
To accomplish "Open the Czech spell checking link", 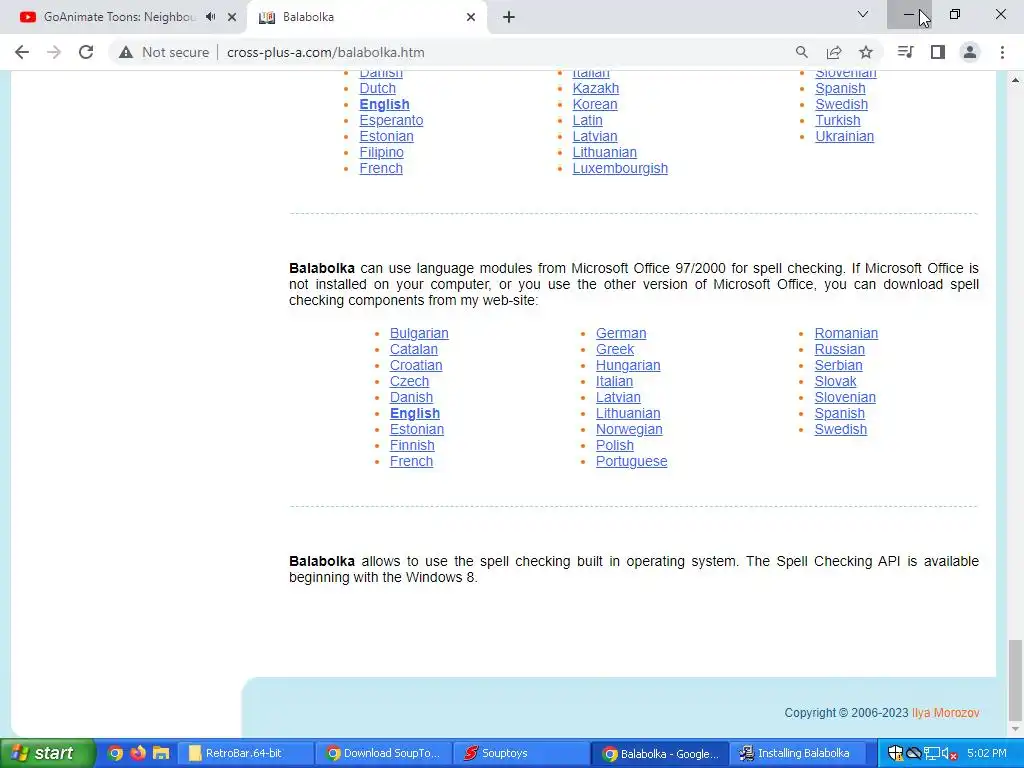I will [409, 381].
